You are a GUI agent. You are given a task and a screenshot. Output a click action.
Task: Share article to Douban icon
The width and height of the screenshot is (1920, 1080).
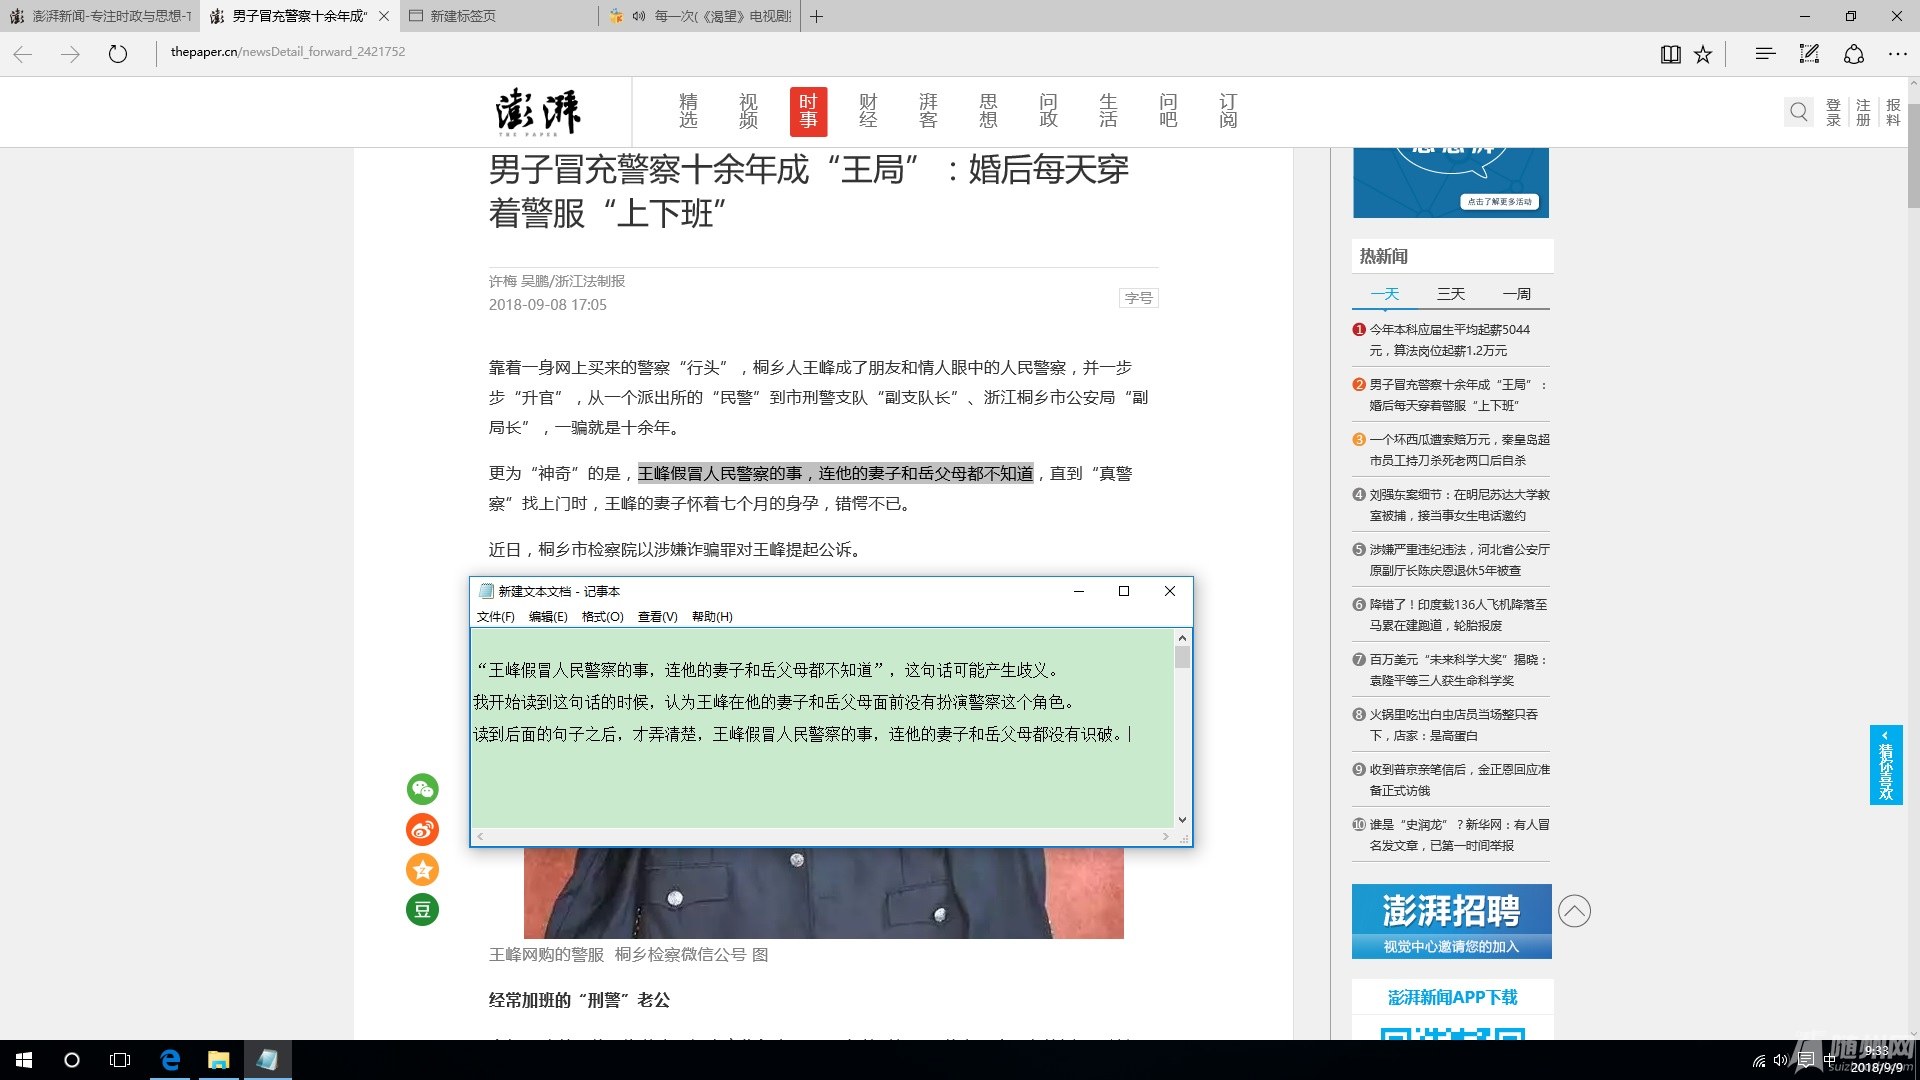[x=422, y=909]
